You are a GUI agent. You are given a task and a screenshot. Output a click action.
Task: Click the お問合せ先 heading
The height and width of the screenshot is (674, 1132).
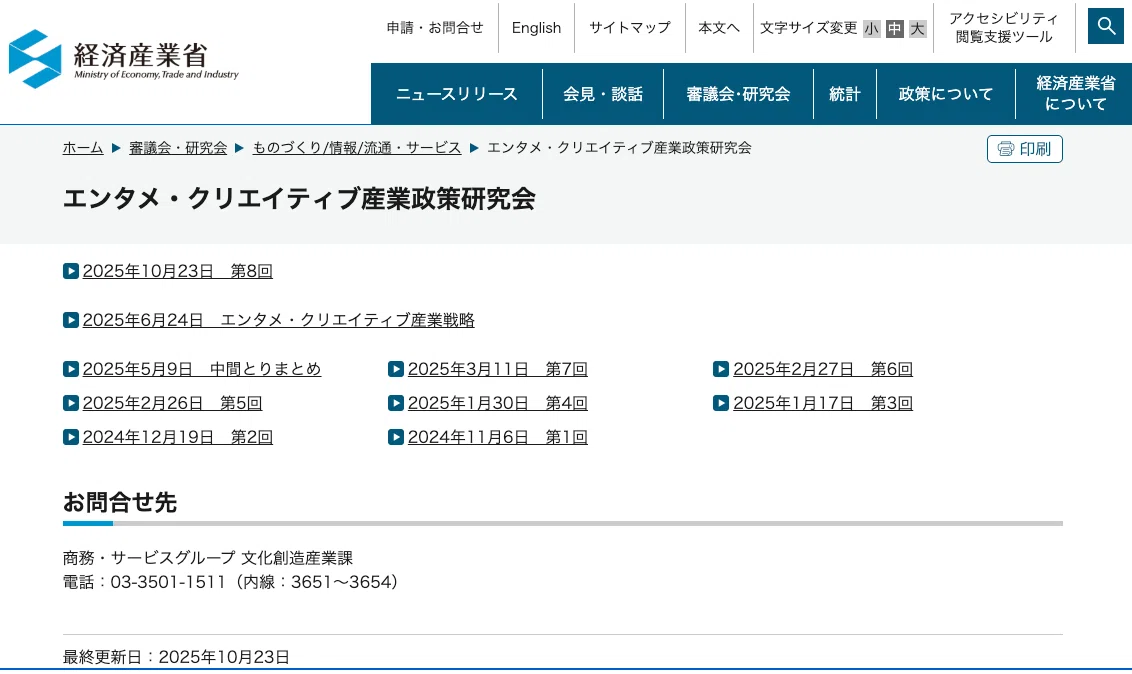click(x=120, y=502)
